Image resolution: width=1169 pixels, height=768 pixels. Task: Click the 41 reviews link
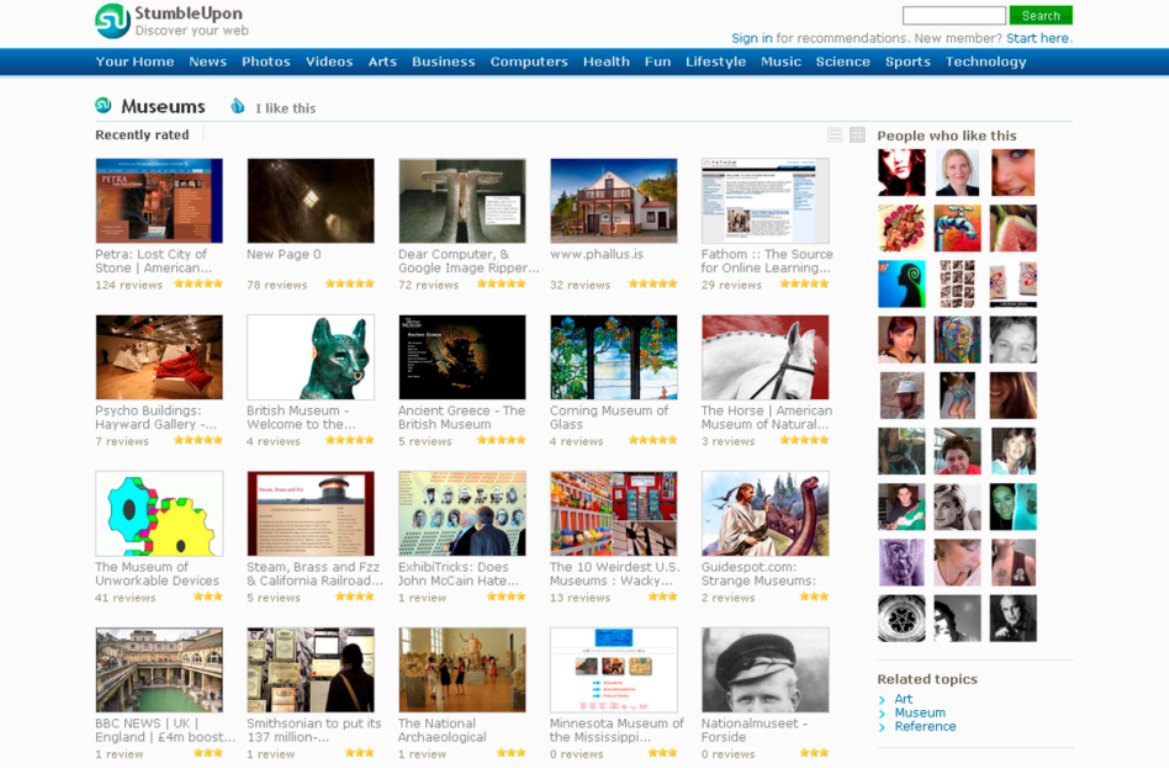[x=125, y=598]
